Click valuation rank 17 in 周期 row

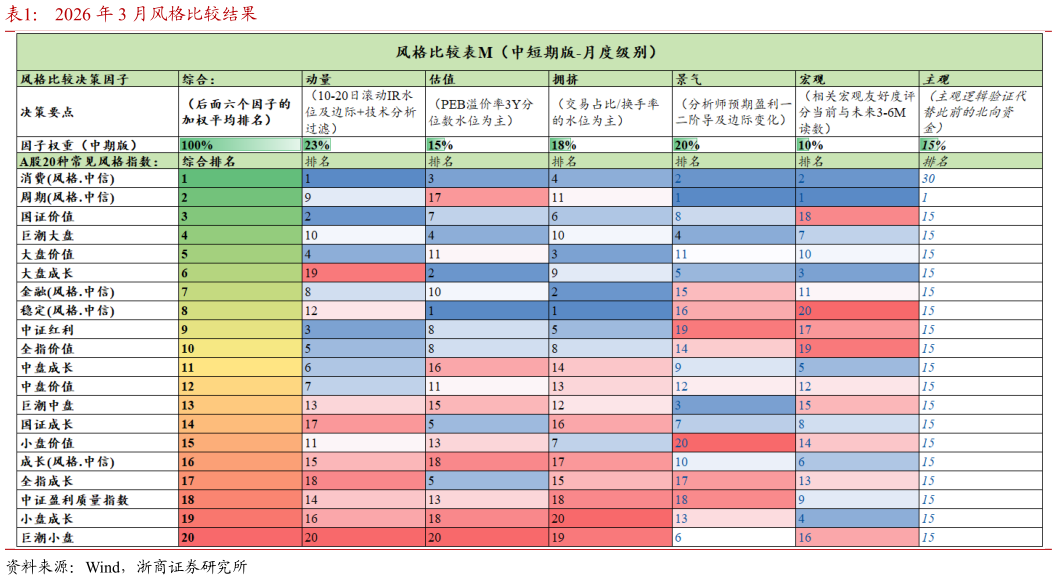(487, 198)
